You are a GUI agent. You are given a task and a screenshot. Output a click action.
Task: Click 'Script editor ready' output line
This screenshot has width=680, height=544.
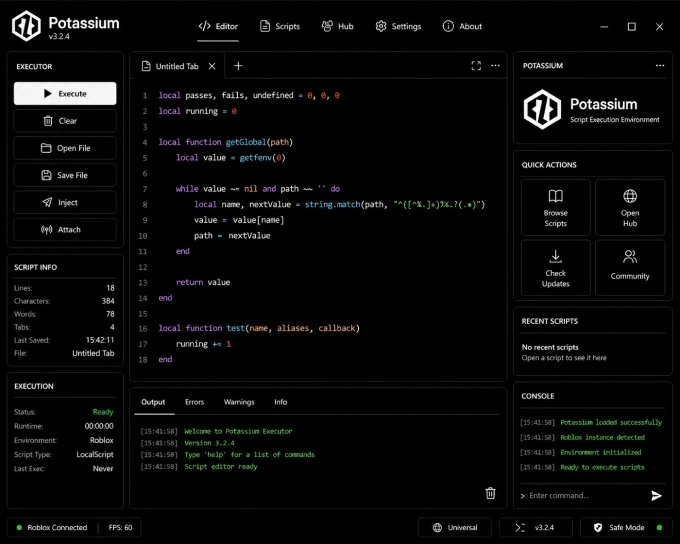[221, 467]
